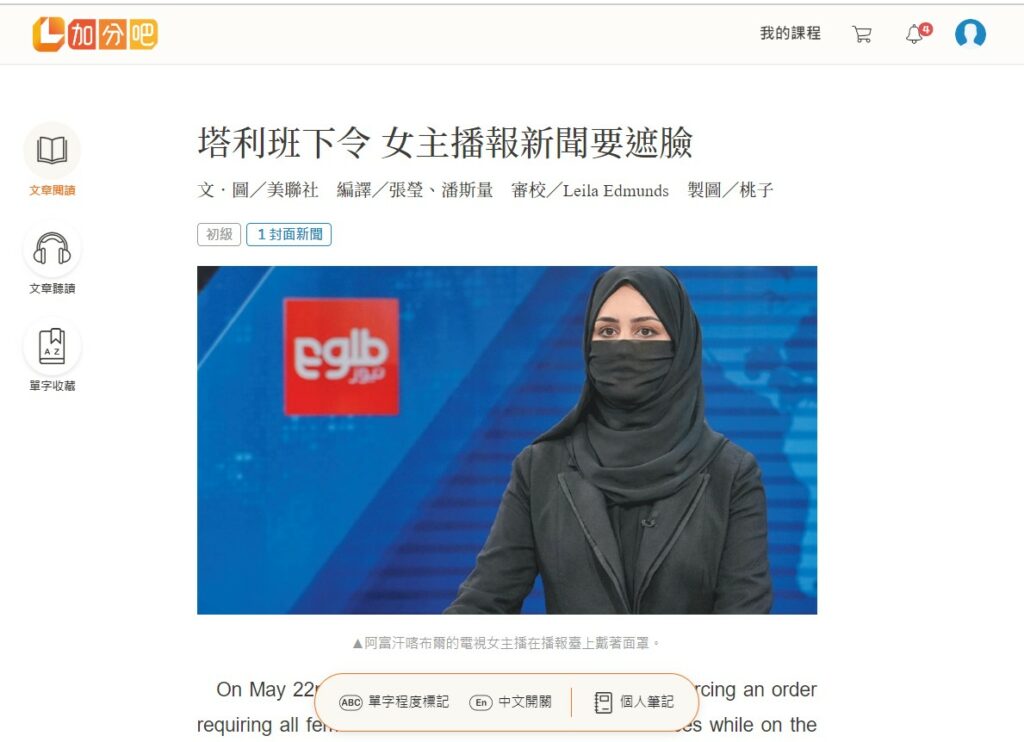Check notifications via the bell icon
The height and width of the screenshot is (742, 1024).
[915, 34]
